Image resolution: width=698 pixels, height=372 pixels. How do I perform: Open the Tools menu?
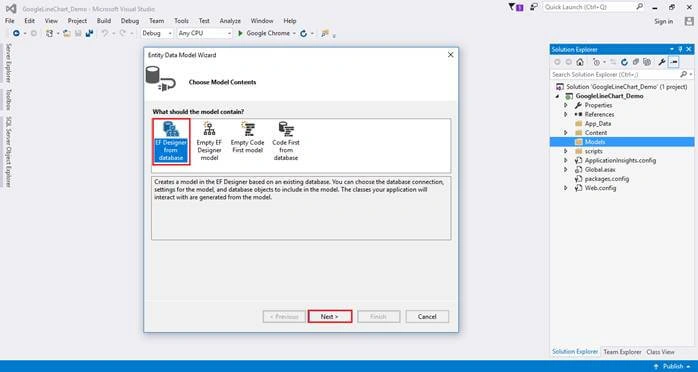(182, 21)
